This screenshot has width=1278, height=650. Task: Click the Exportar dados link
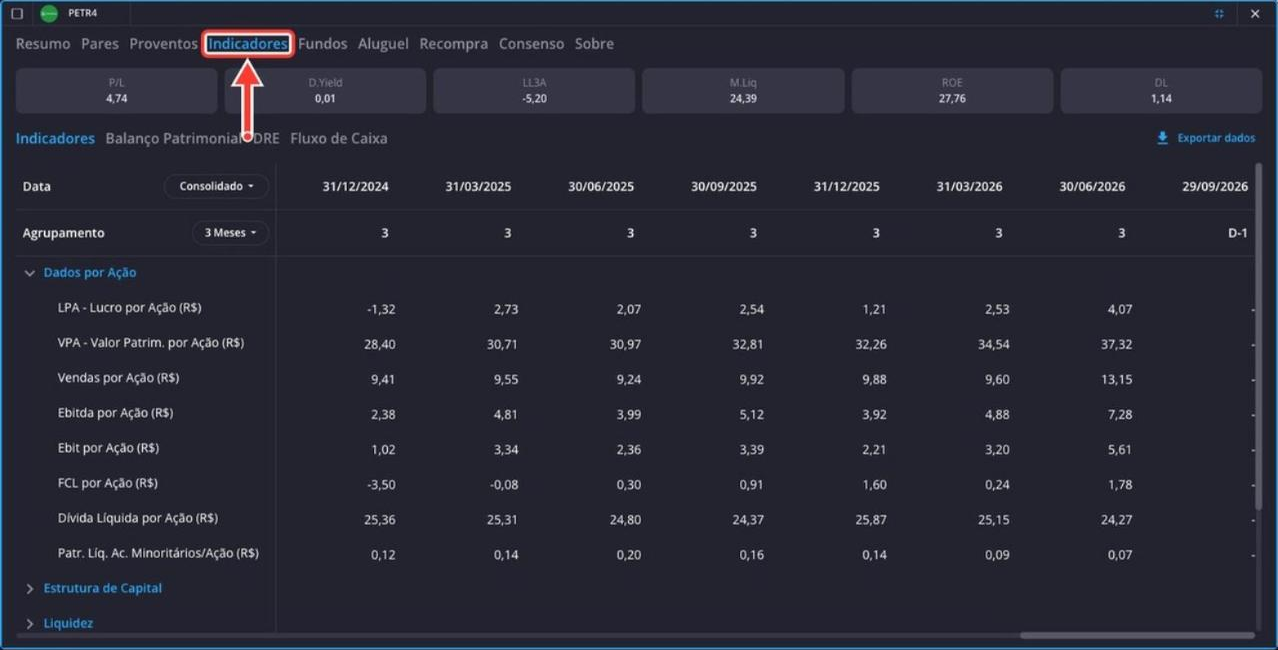[1216, 138]
